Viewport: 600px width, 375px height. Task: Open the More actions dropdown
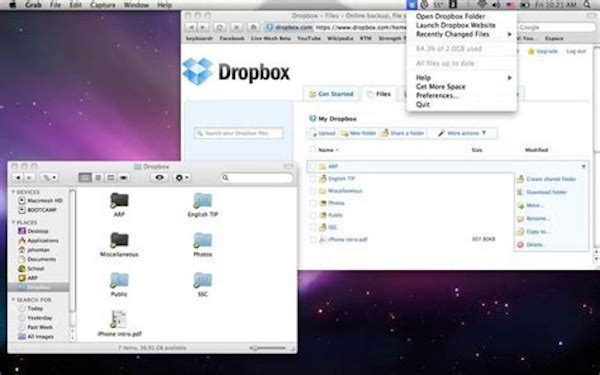(462, 133)
